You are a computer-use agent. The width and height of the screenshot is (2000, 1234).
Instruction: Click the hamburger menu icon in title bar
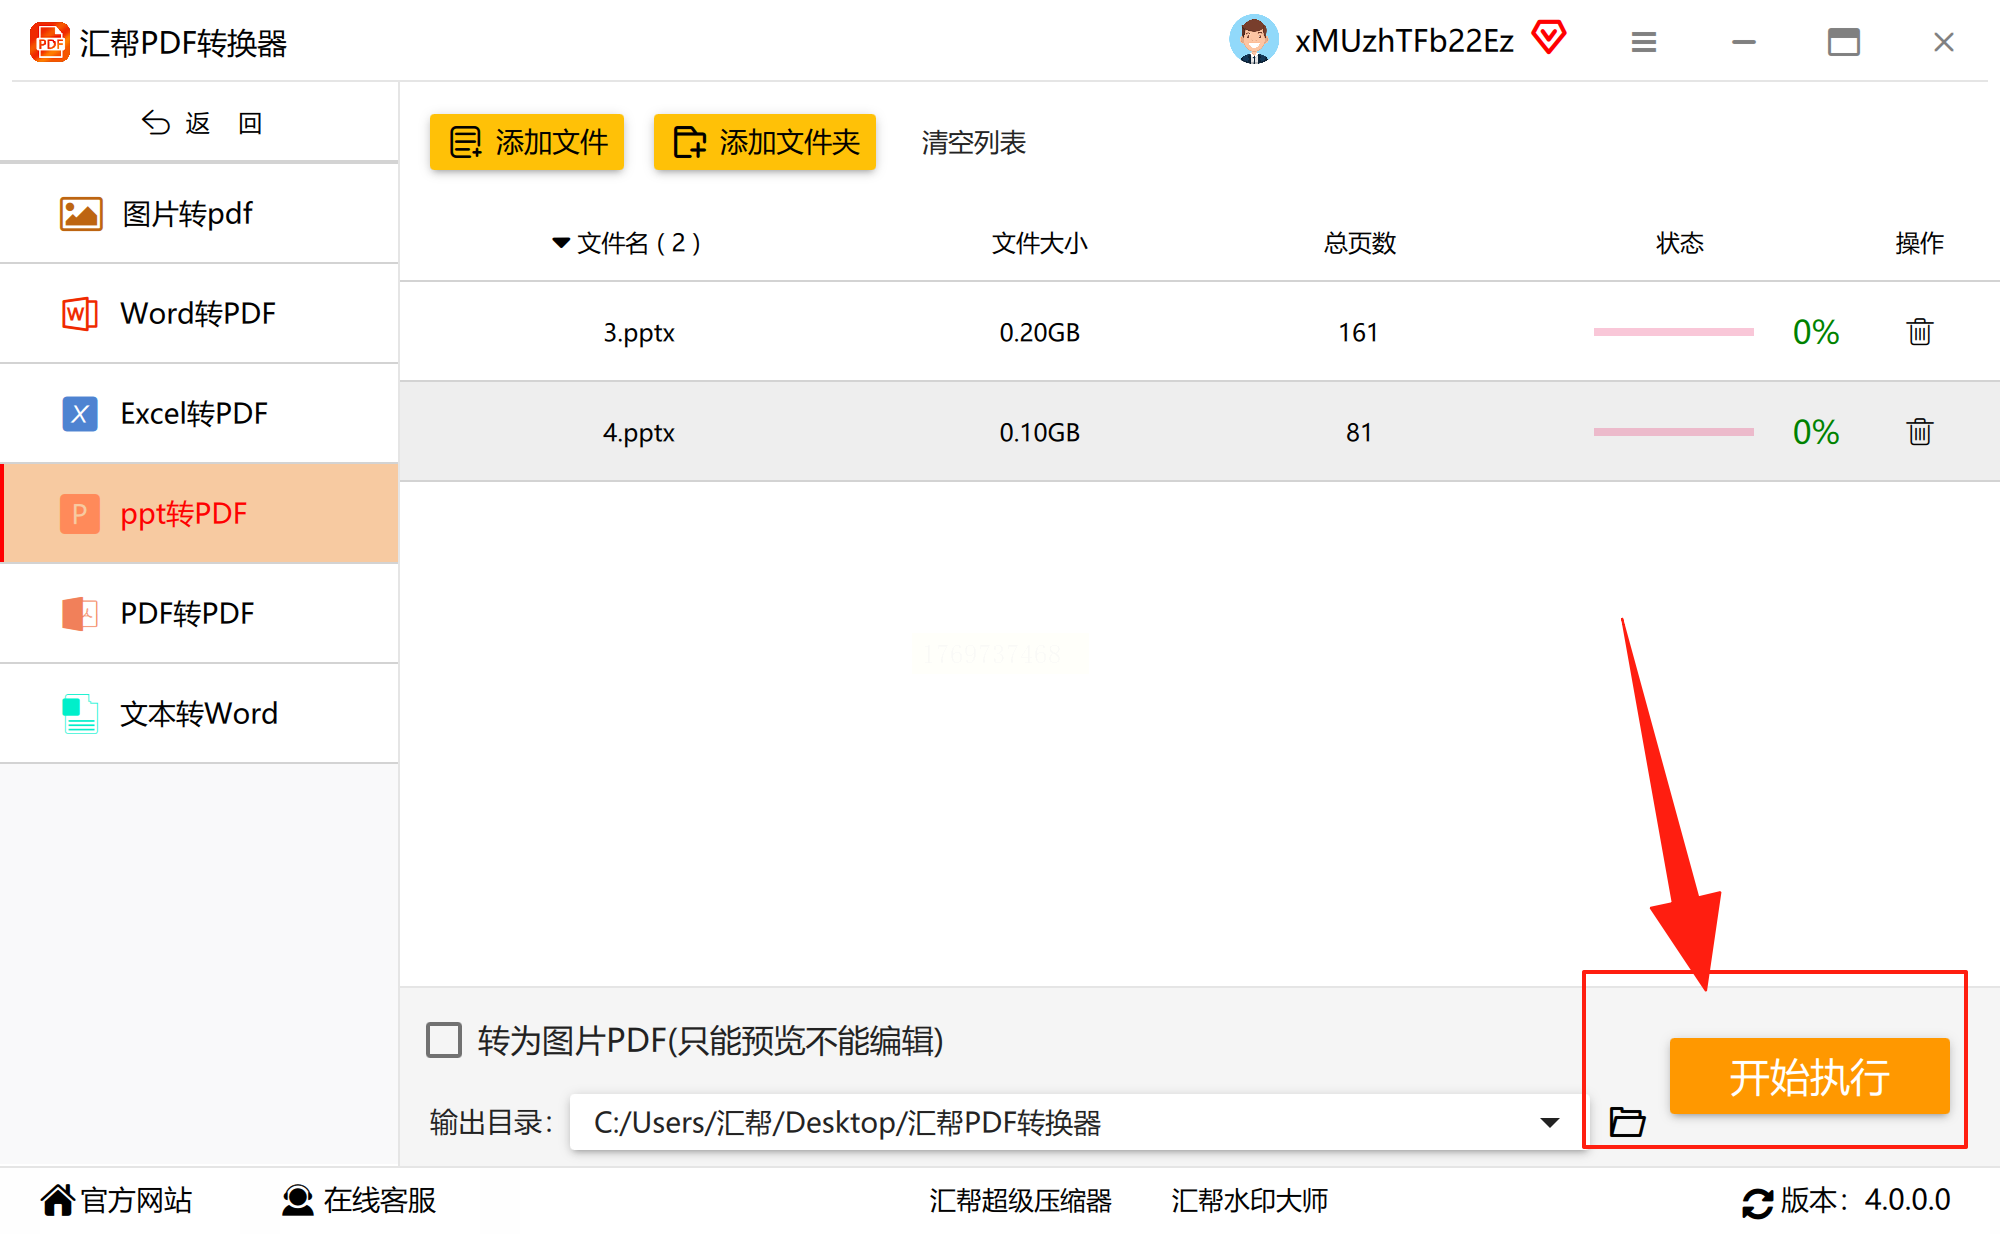[x=1644, y=42]
